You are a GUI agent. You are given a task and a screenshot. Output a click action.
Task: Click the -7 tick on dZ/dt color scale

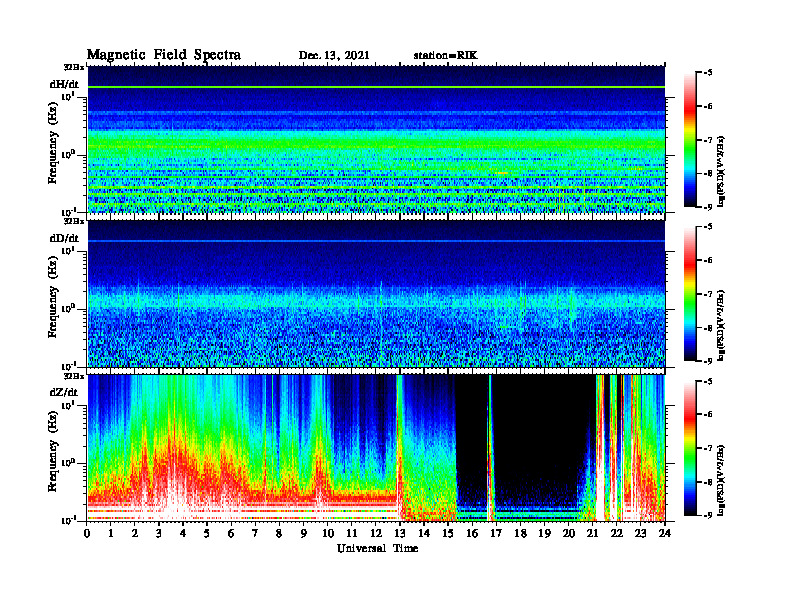click(708, 448)
